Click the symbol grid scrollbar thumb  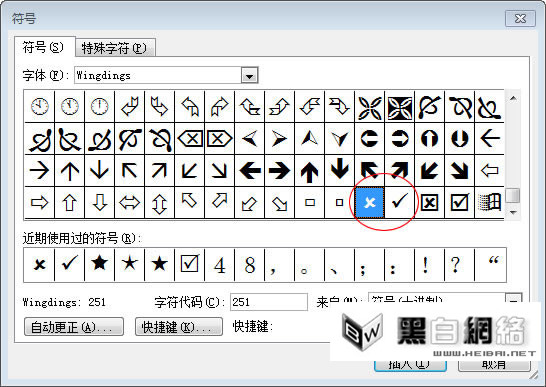tap(513, 195)
